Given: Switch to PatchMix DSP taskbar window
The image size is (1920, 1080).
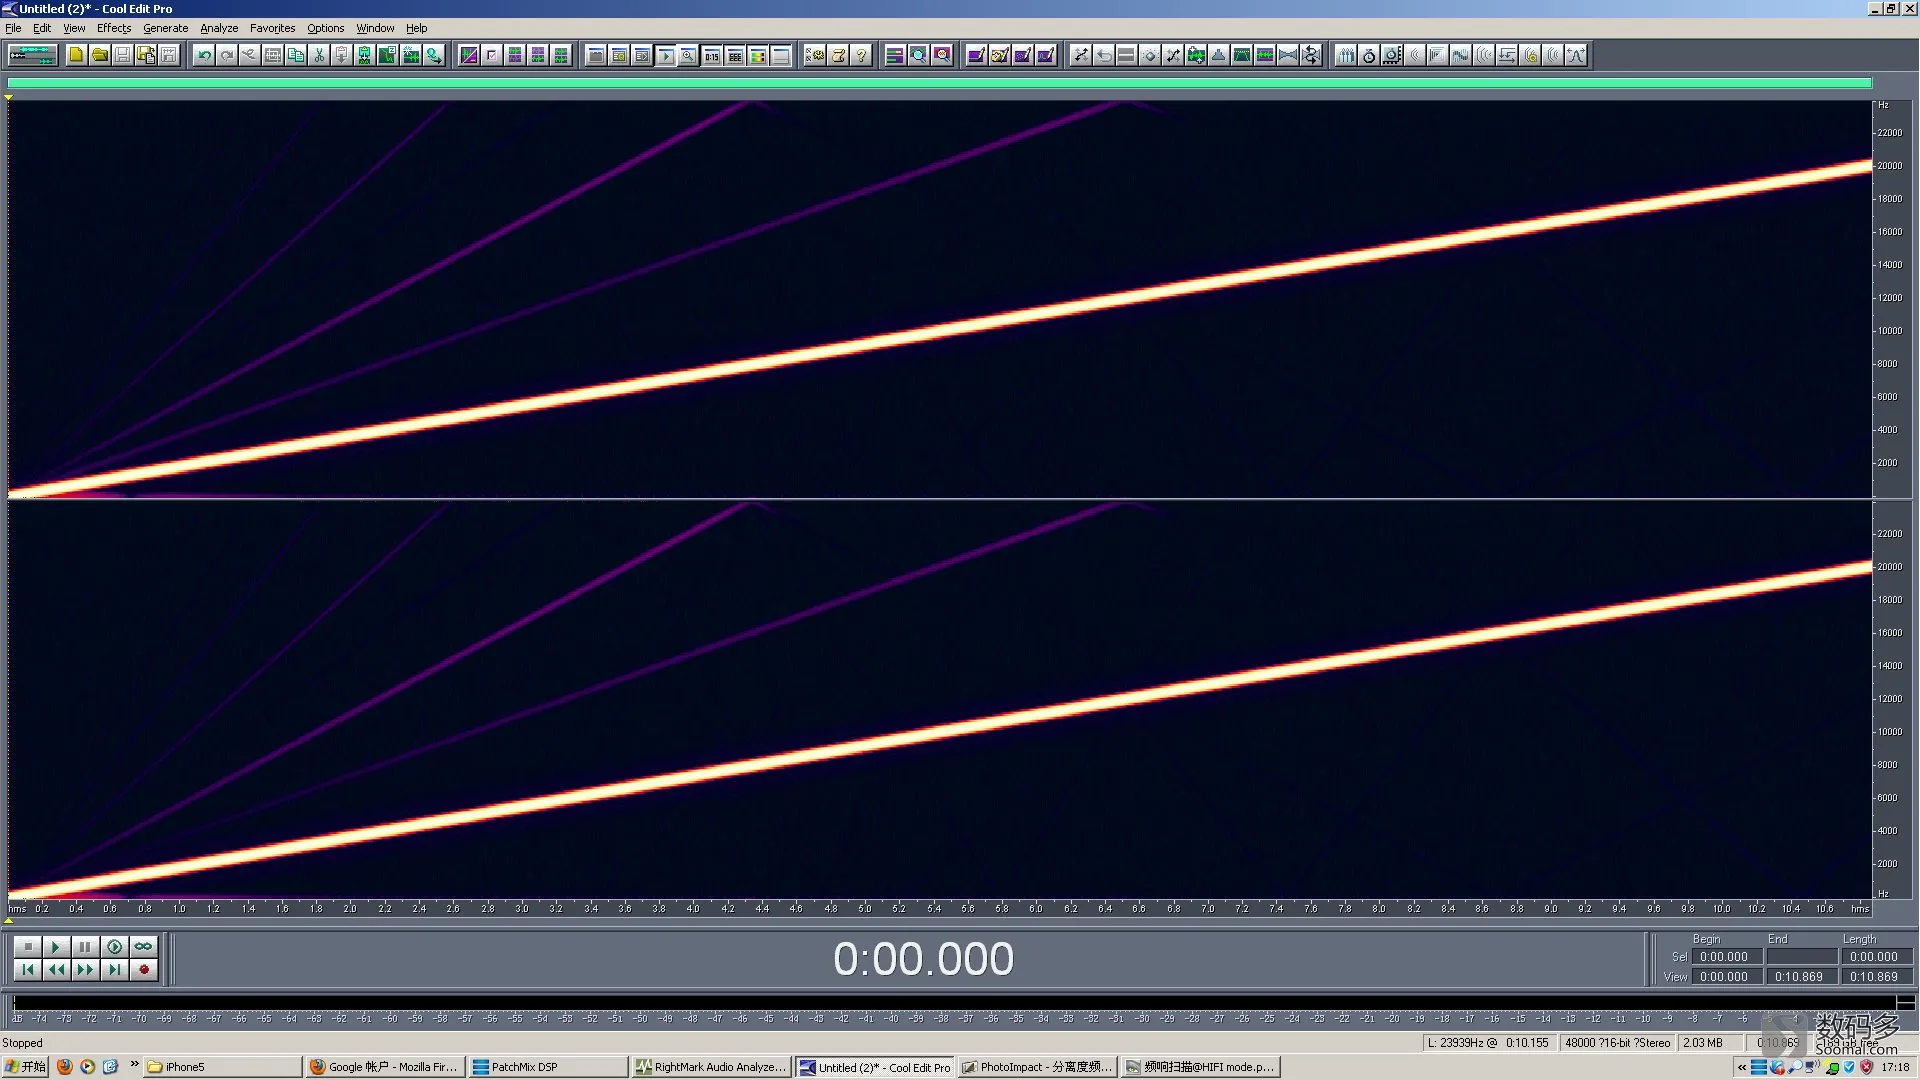Looking at the screenshot, I should click(548, 1067).
